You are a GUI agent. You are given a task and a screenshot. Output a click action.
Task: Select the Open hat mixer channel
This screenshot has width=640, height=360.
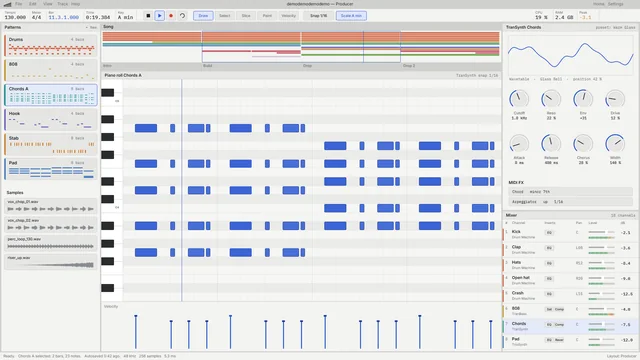[570, 280]
